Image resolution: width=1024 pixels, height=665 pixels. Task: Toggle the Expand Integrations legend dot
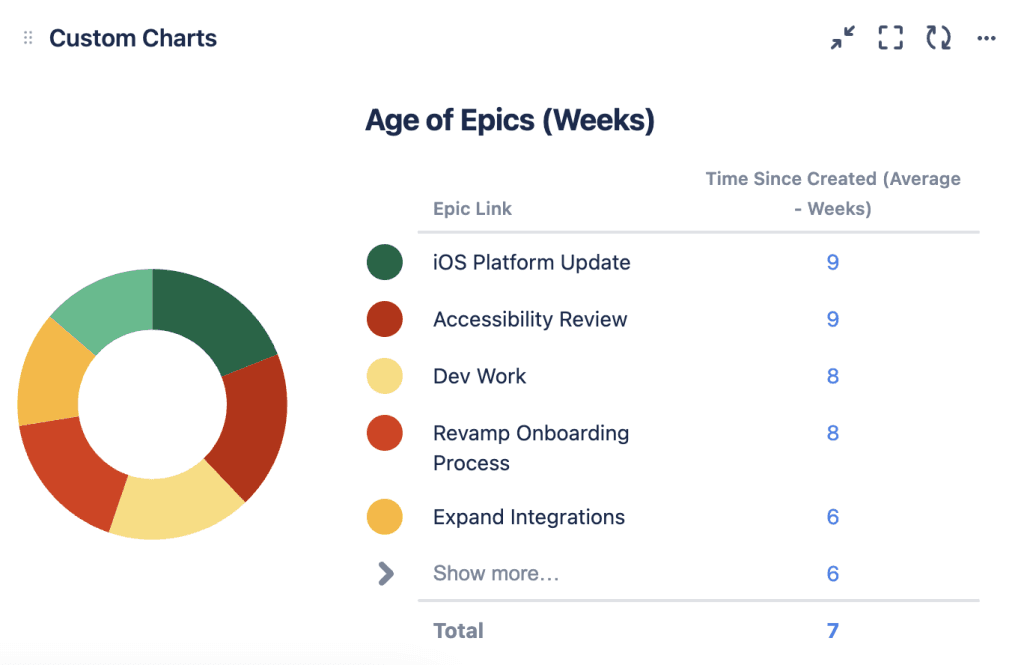[385, 517]
